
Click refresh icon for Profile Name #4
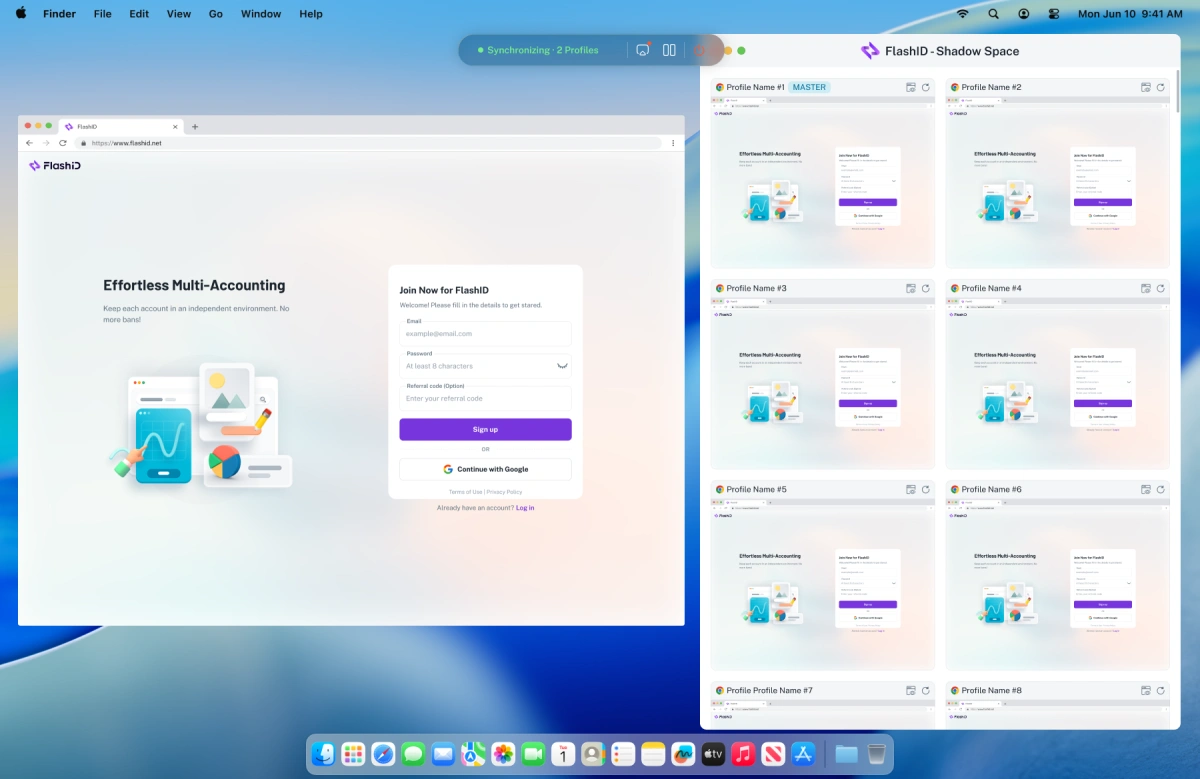(x=1160, y=289)
